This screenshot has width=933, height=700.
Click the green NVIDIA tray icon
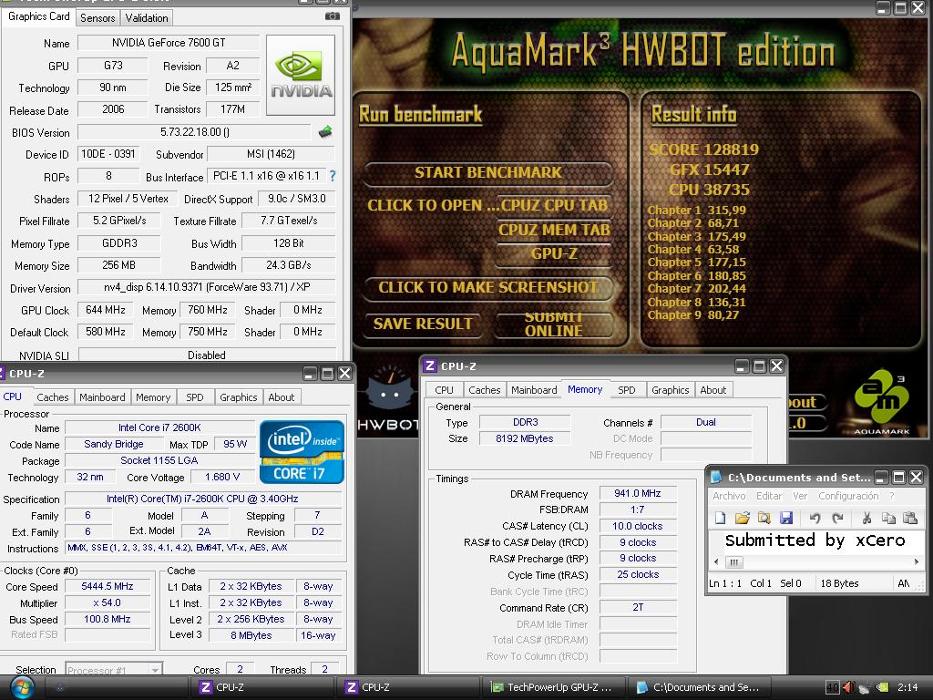point(882,687)
